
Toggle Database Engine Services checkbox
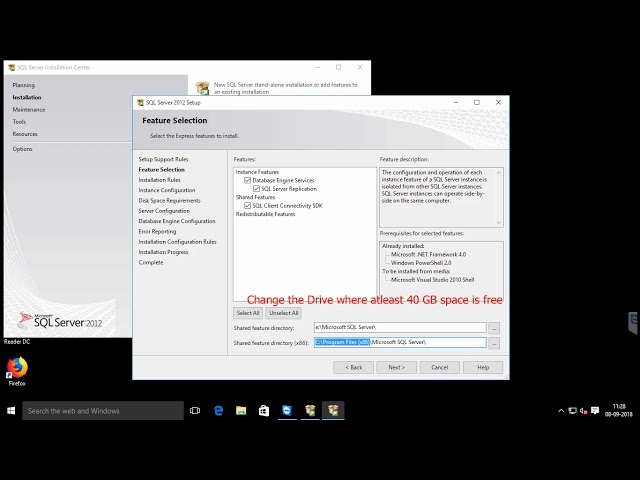pyautogui.click(x=247, y=180)
